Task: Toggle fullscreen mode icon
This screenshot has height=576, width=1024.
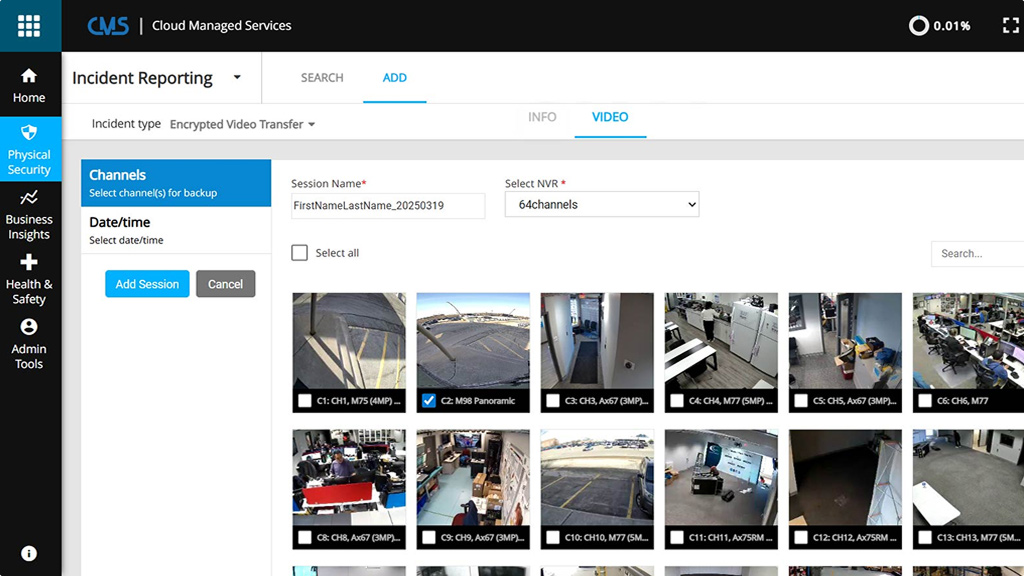Action: (x=1010, y=26)
